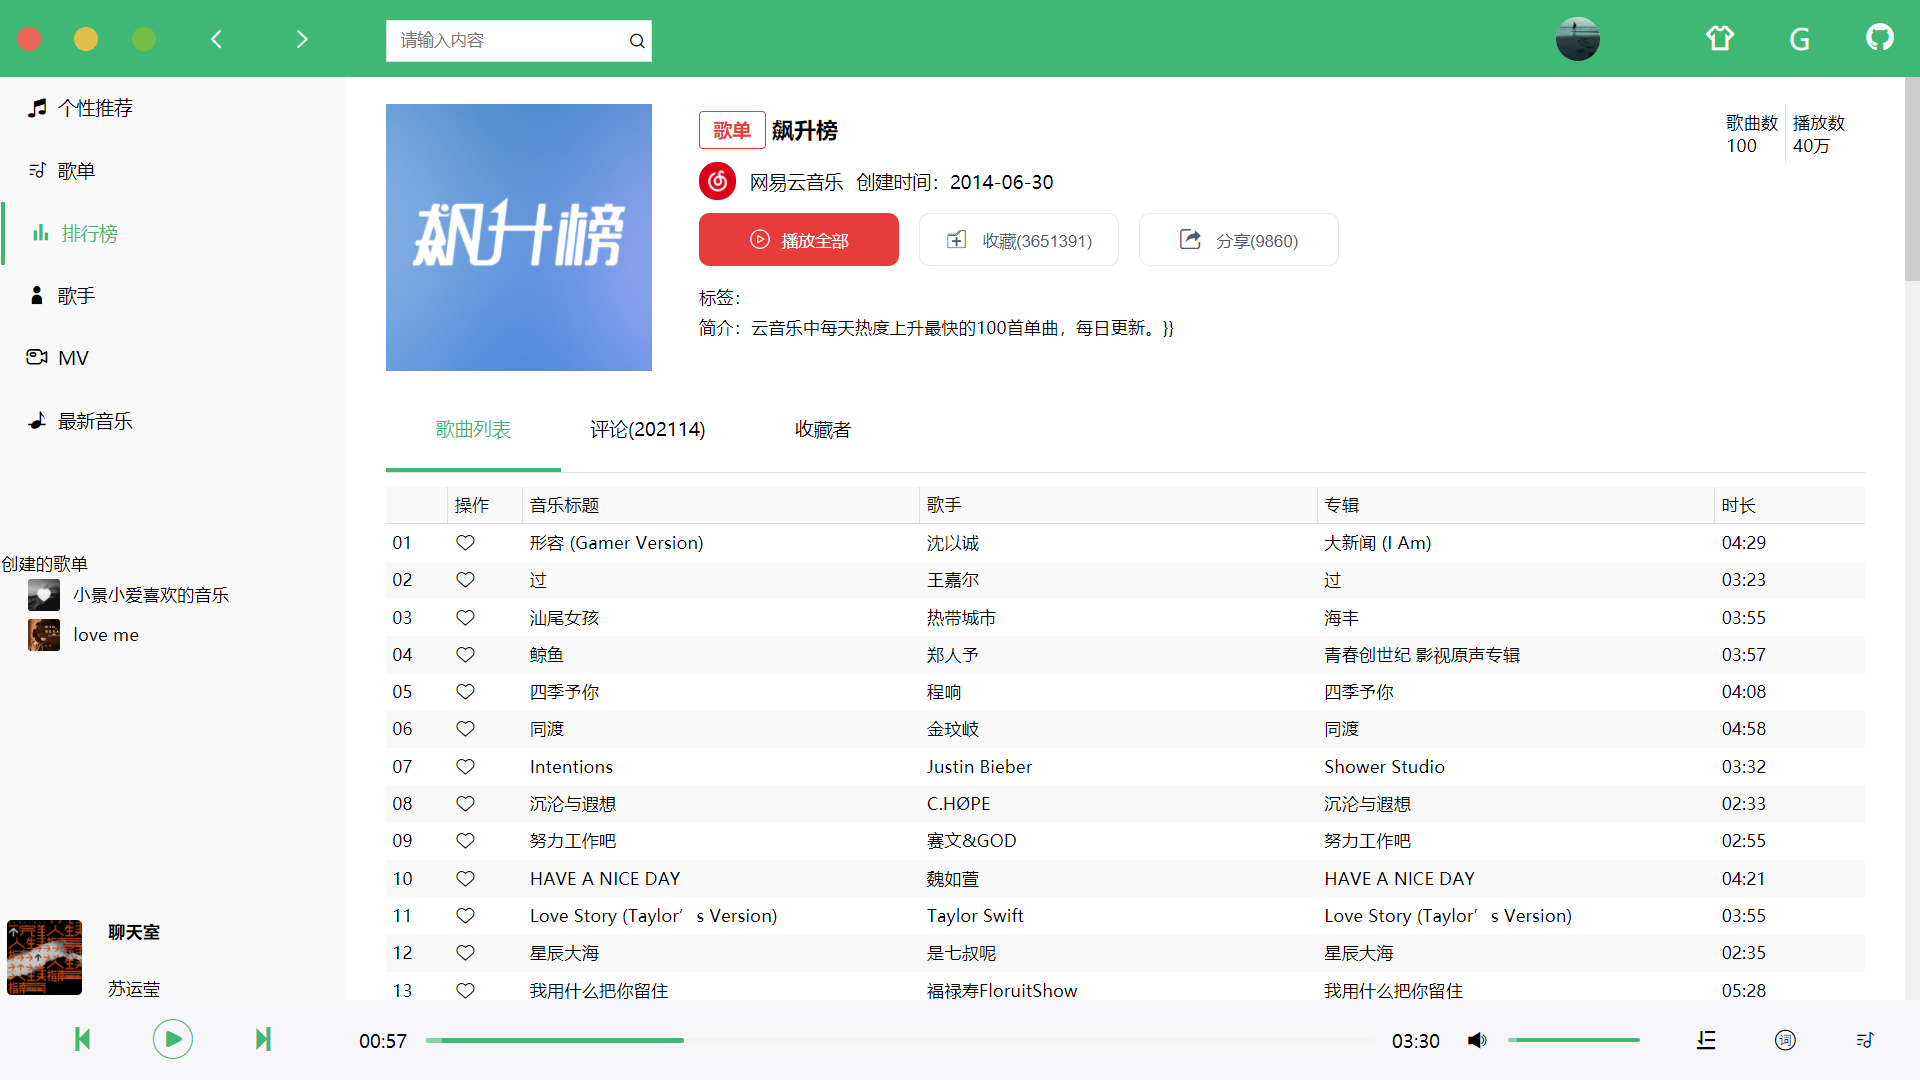Open the theme skin shirt icon
This screenshot has height=1080, width=1920.
click(1720, 39)
